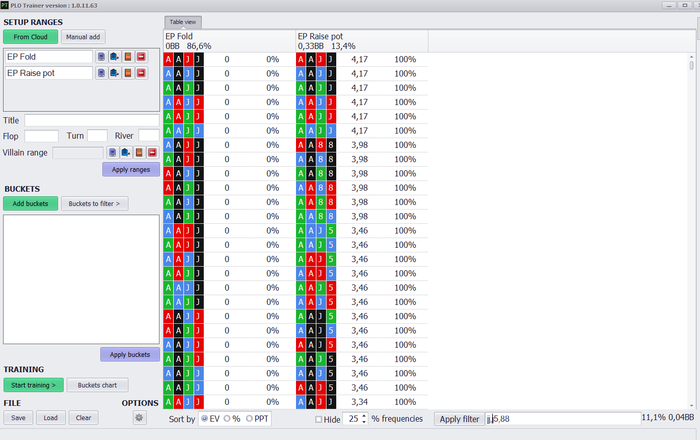Screen dimensions: 700x440
Task: Click the EP Fold column header
Action: click(229, 41)
